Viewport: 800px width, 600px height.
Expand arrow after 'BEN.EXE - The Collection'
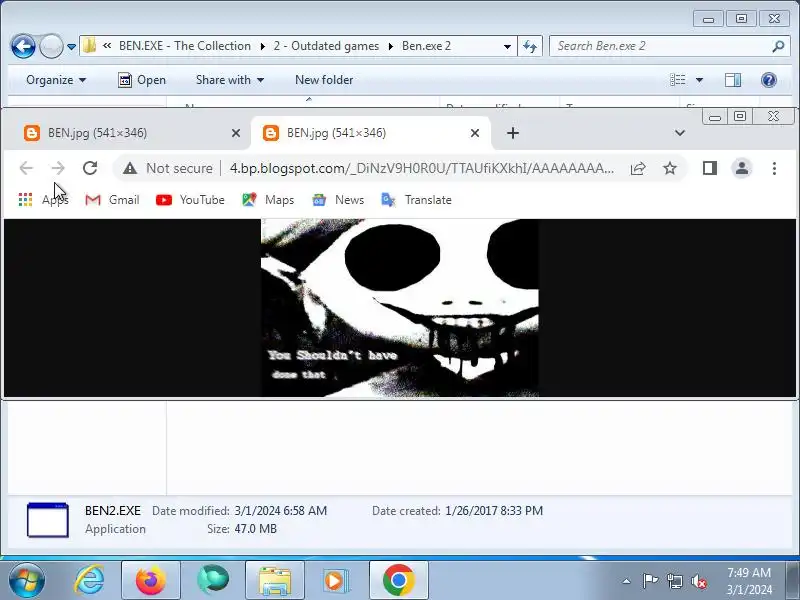262,46
